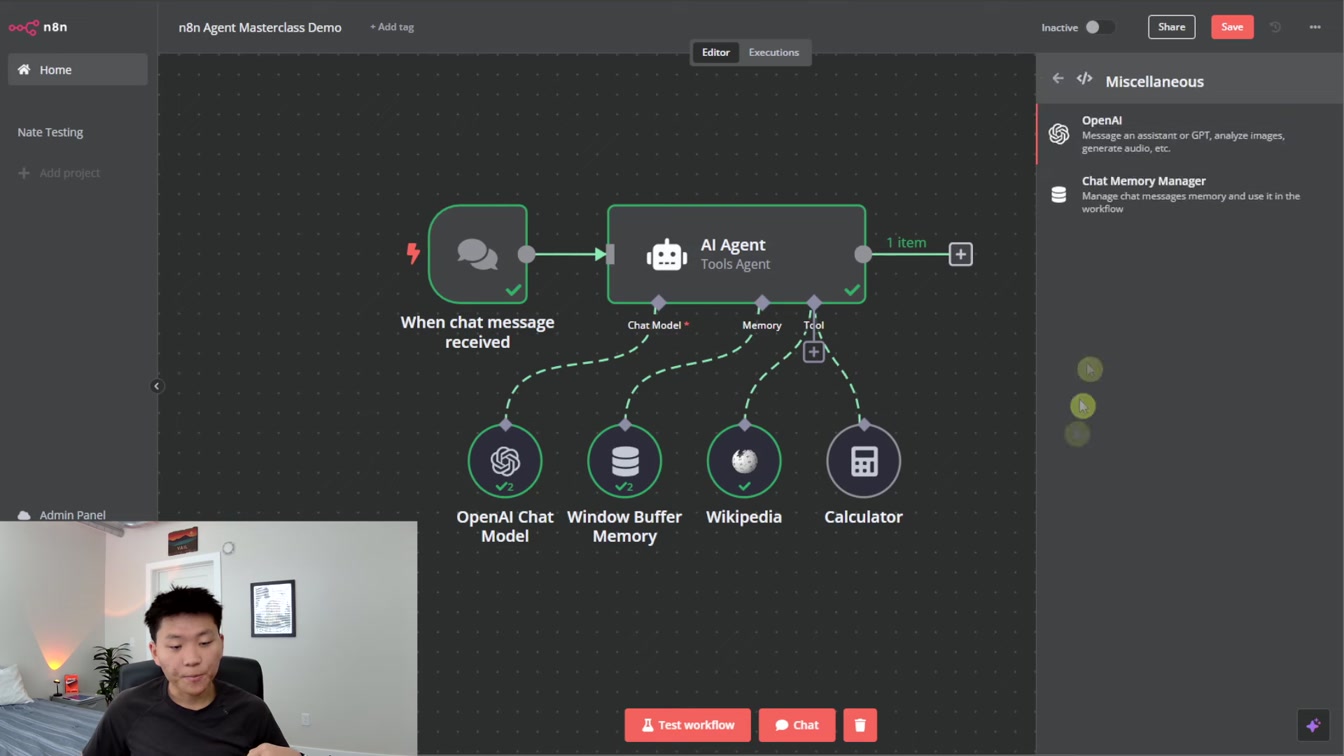Viewport: 1344px width, 756px height.
Task: Add a new project
Action: click(59, 173)
